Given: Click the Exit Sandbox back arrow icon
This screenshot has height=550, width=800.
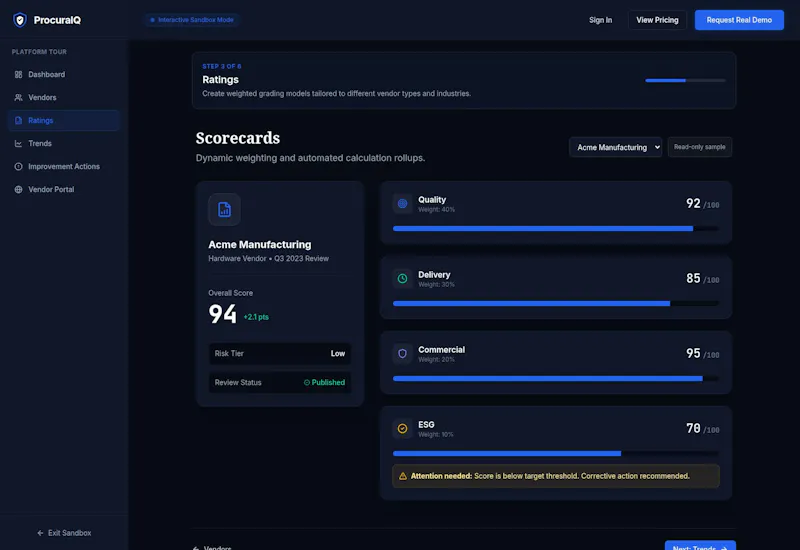Looking at the screenshot, I should [40, 533].
